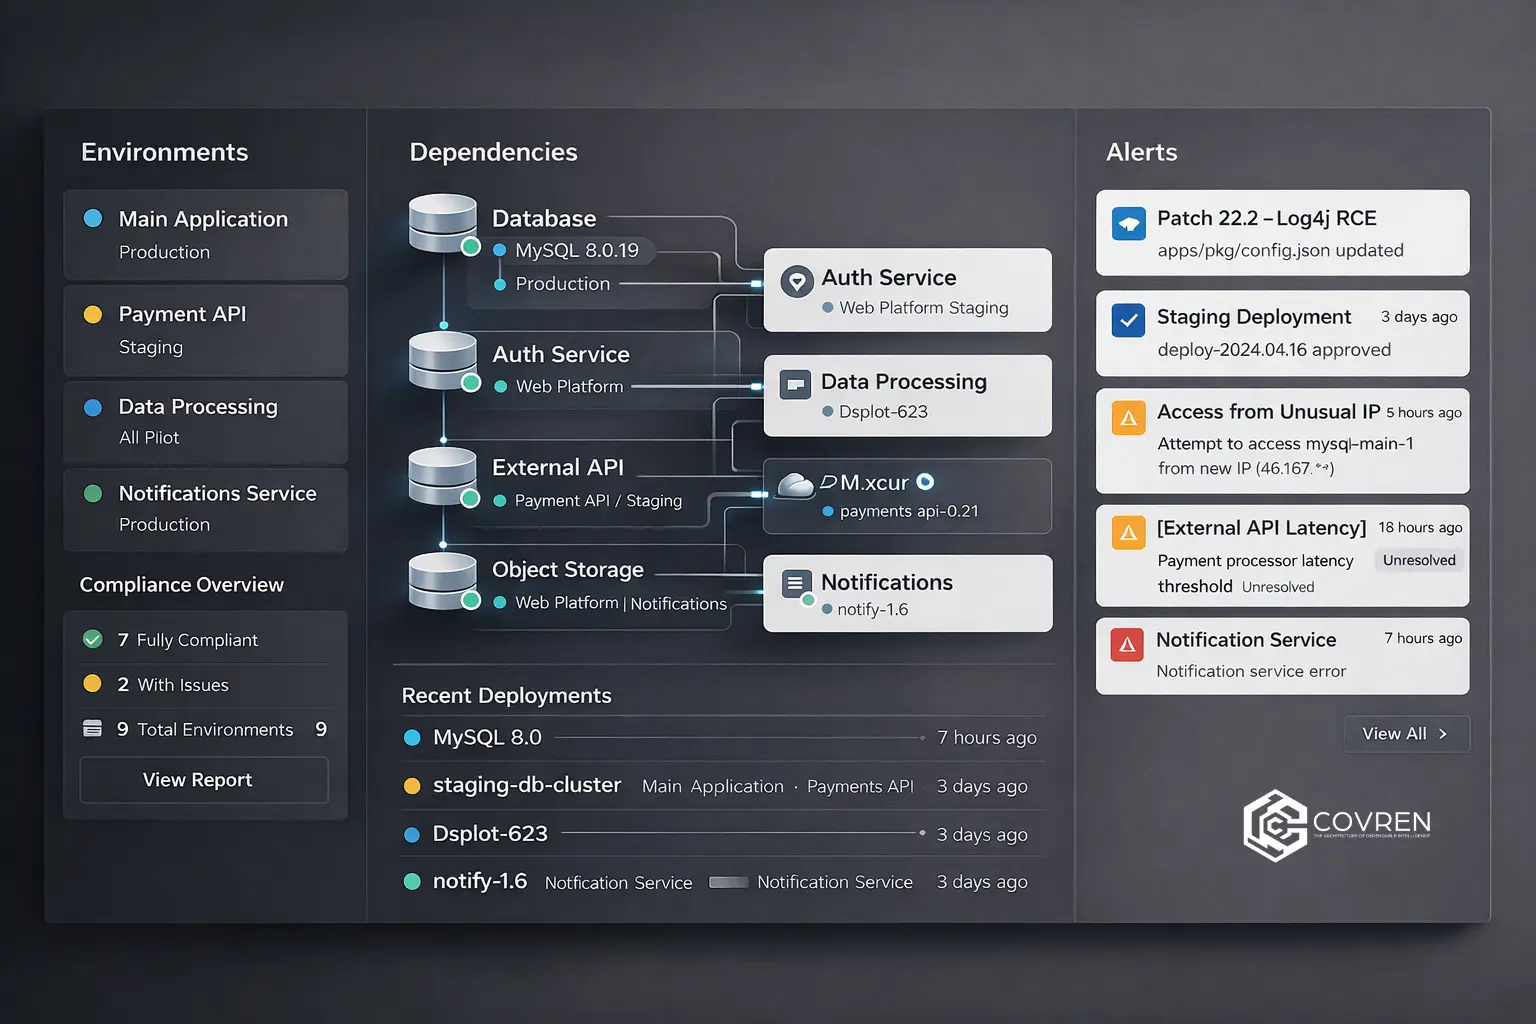The height and width of the screenshot is (1024, 1536).
Task: Click the Object Storage cylinder icon
Action: click(442, 580)
